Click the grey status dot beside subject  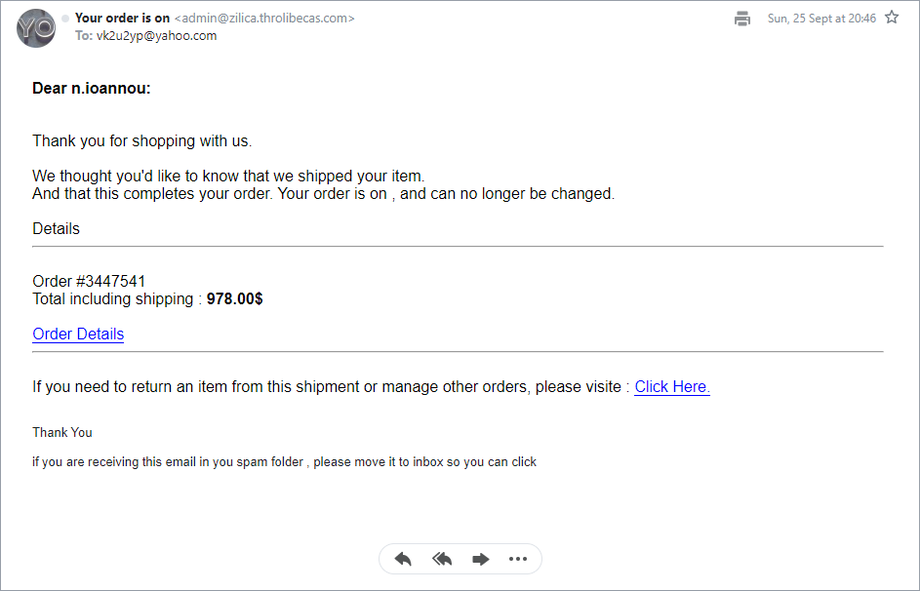[65, 19]
